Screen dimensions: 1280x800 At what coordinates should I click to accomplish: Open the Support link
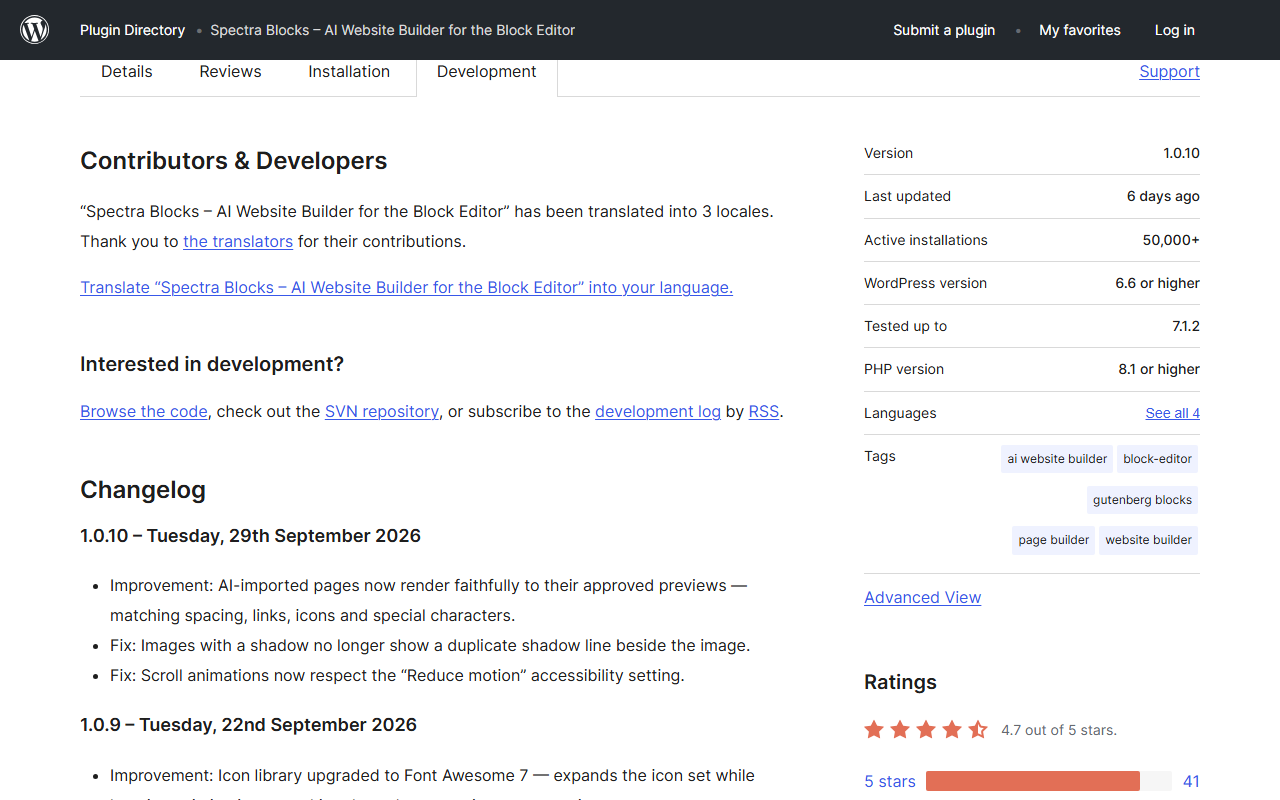[1169, 72]
